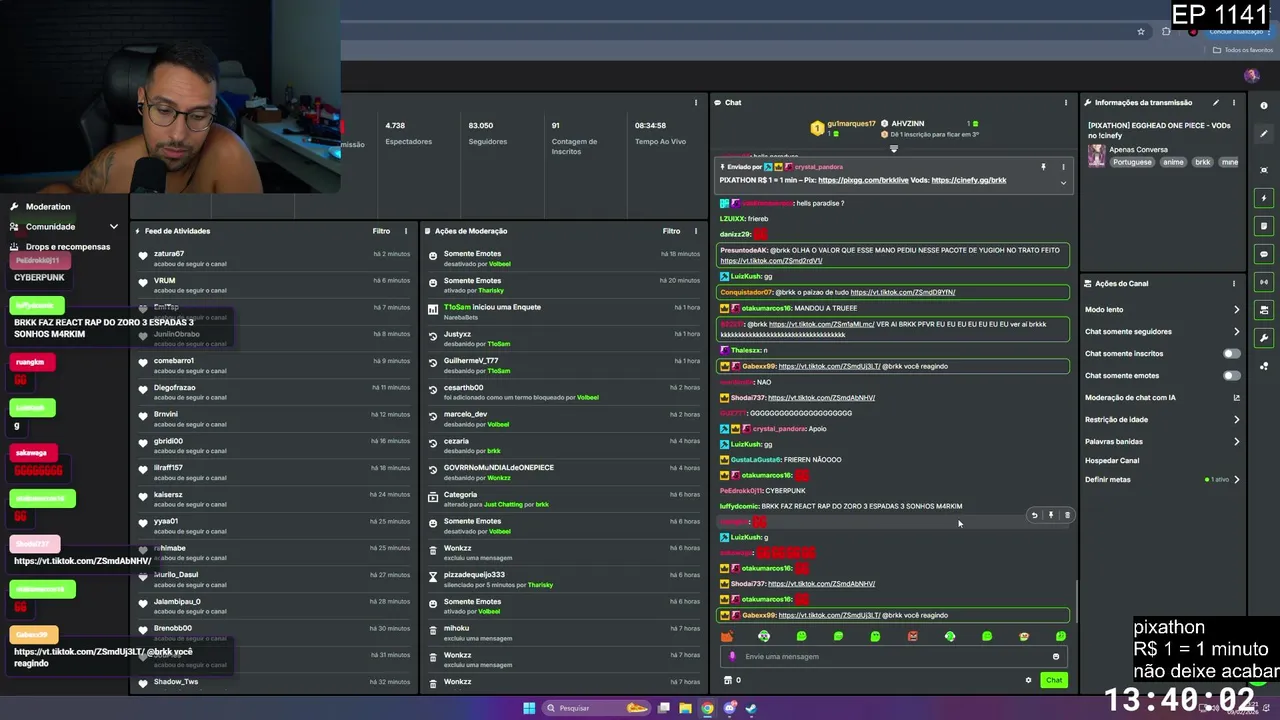Open Chrome from the taskbar

coord(707,708)
